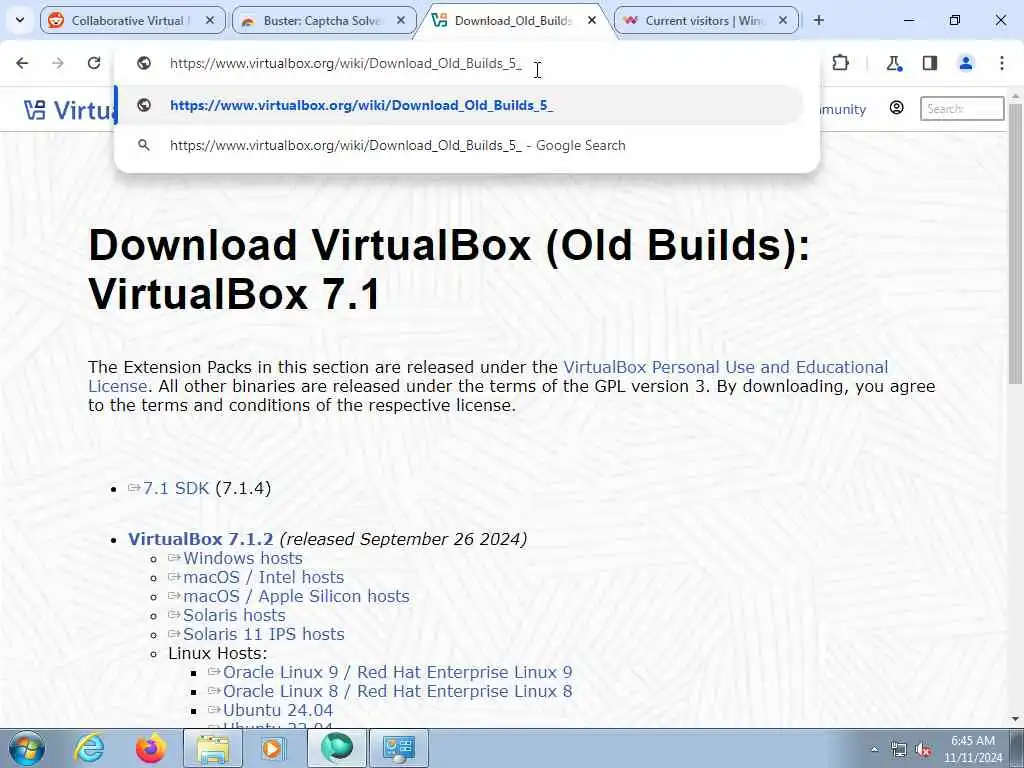The image size is (1024, 768).
Task: Click the muted volume tray icon
Action: tap(923, 750)
